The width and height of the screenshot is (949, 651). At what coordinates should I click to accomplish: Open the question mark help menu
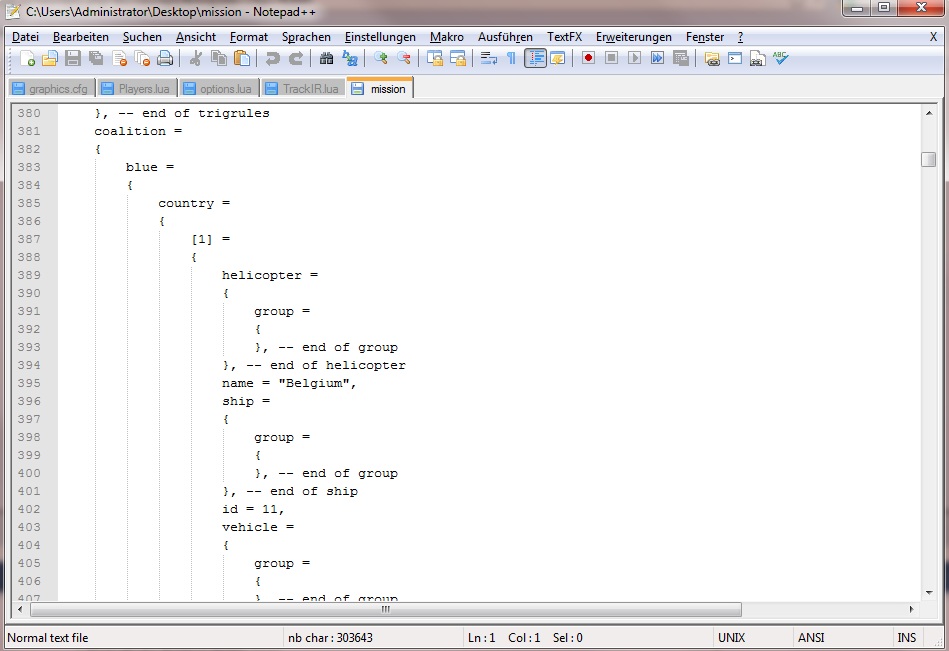click(x=740, y=37)
